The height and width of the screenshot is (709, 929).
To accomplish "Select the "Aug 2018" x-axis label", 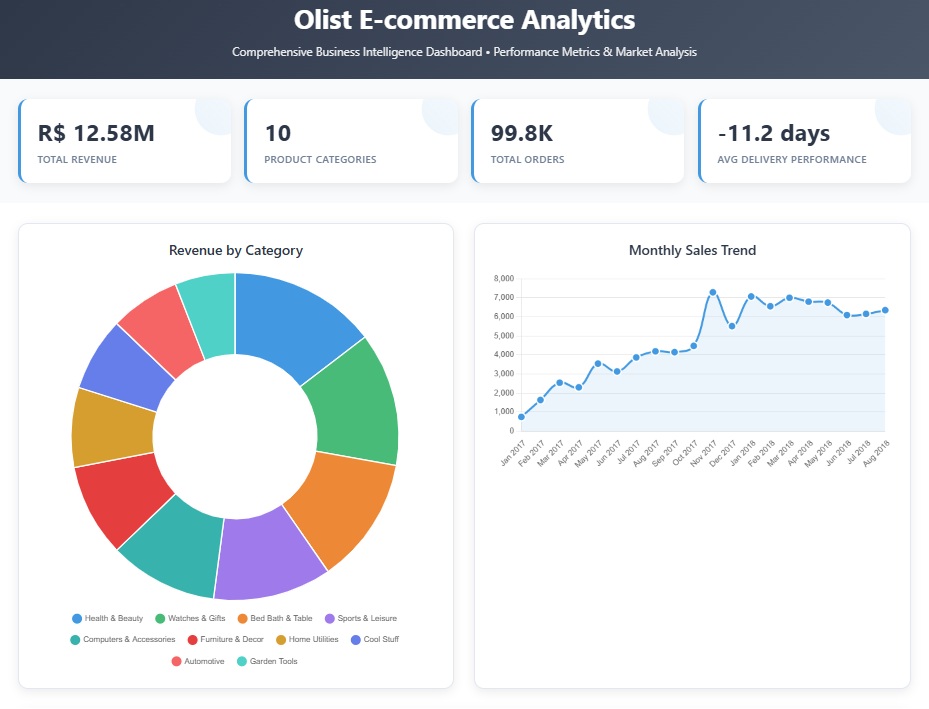I will (x=876, y=453).
